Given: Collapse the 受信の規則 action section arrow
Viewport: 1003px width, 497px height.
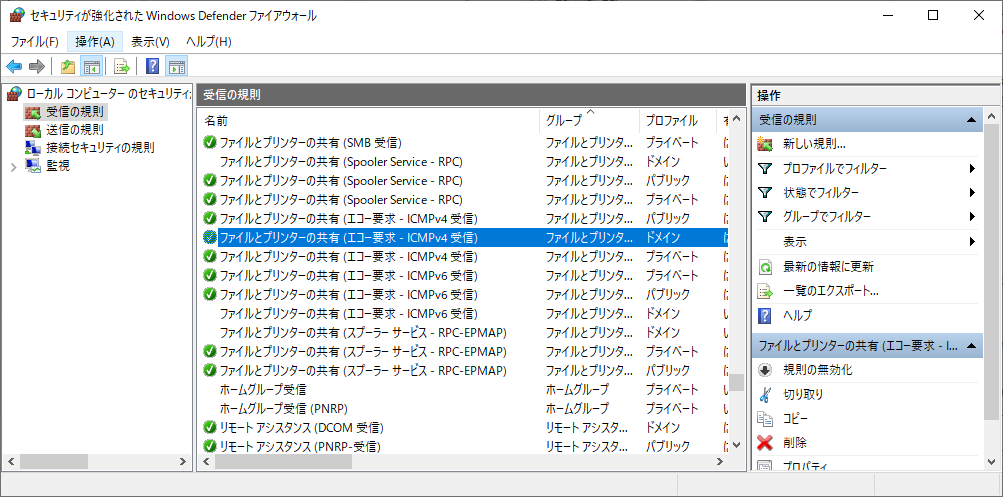Looking at the screenshot, I should coord(971,120).
